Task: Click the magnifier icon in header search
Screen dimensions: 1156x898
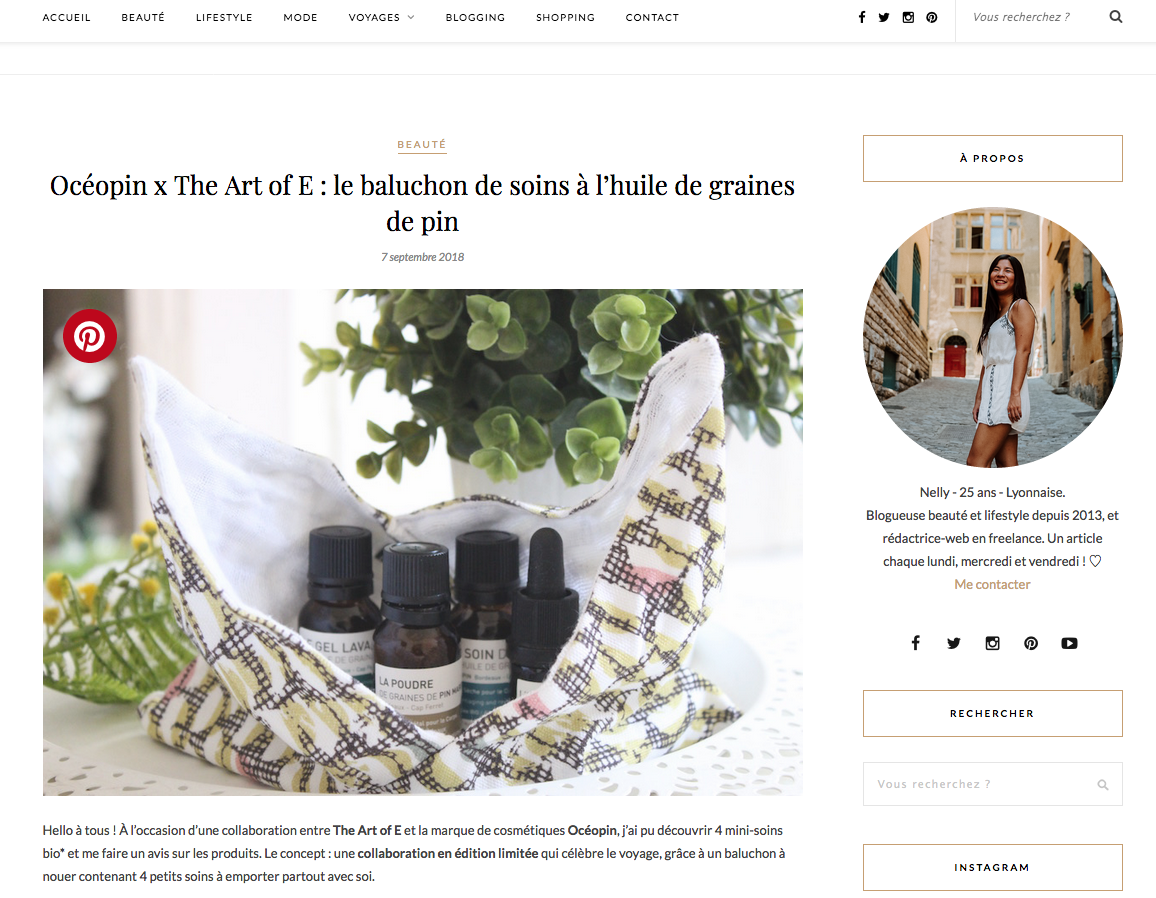Action: click(1116, 17)
